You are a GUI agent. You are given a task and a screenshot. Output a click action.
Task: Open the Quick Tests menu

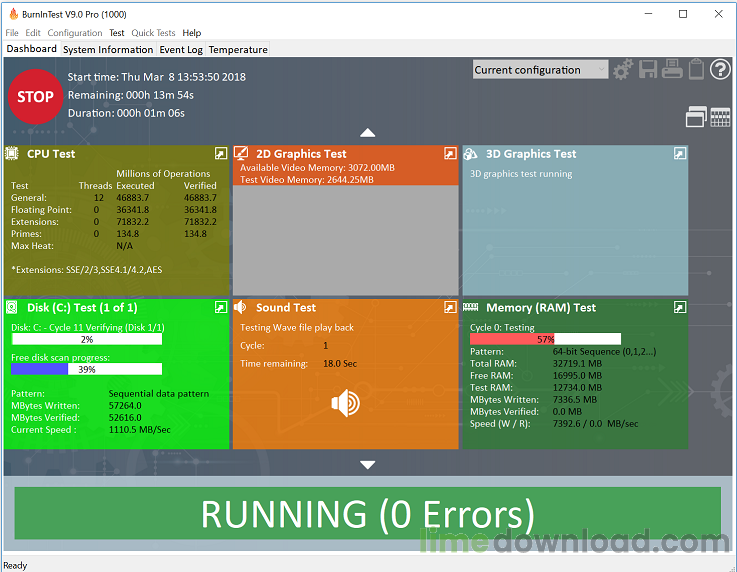(x=153, y=33)
